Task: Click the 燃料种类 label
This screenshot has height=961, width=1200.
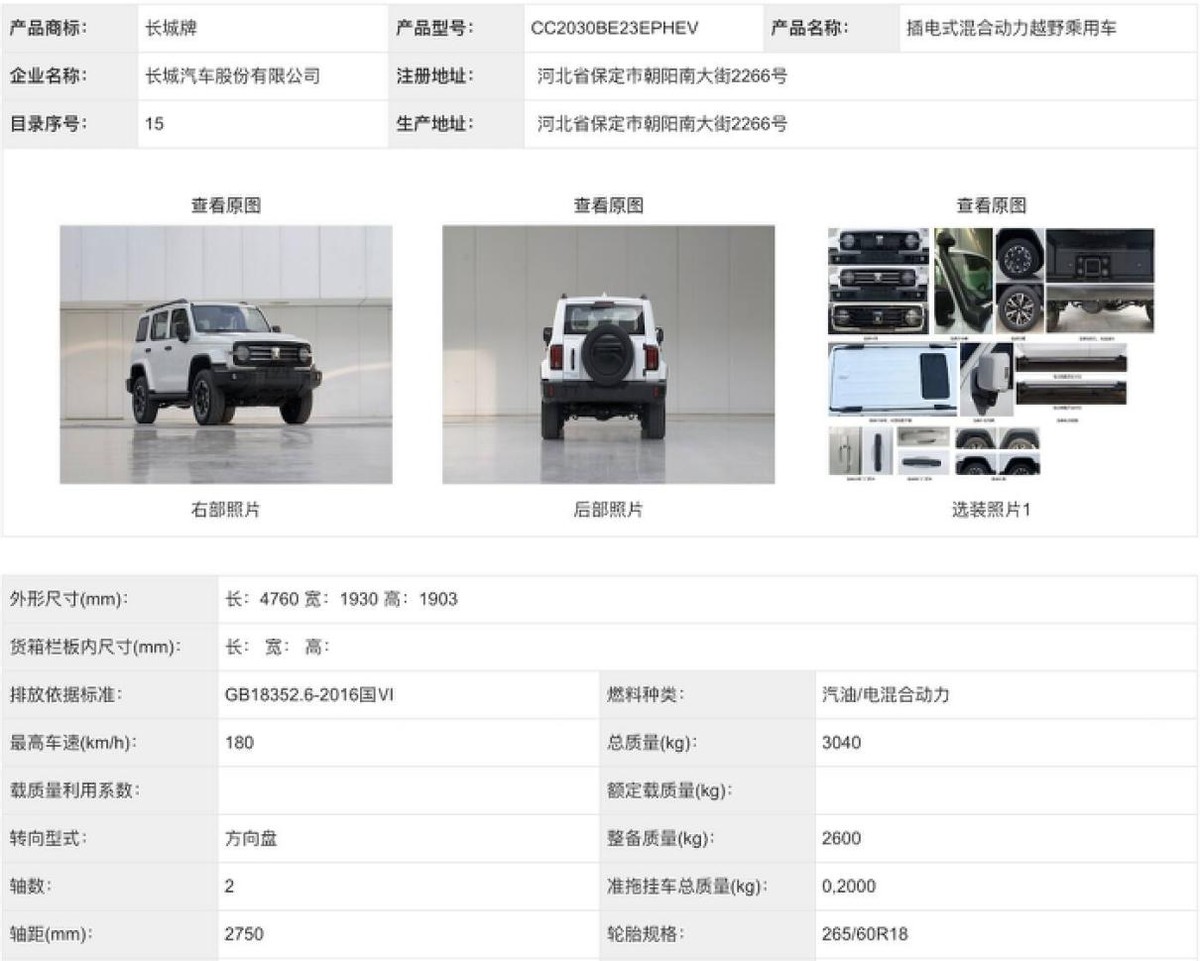Action: click(645, 695)
